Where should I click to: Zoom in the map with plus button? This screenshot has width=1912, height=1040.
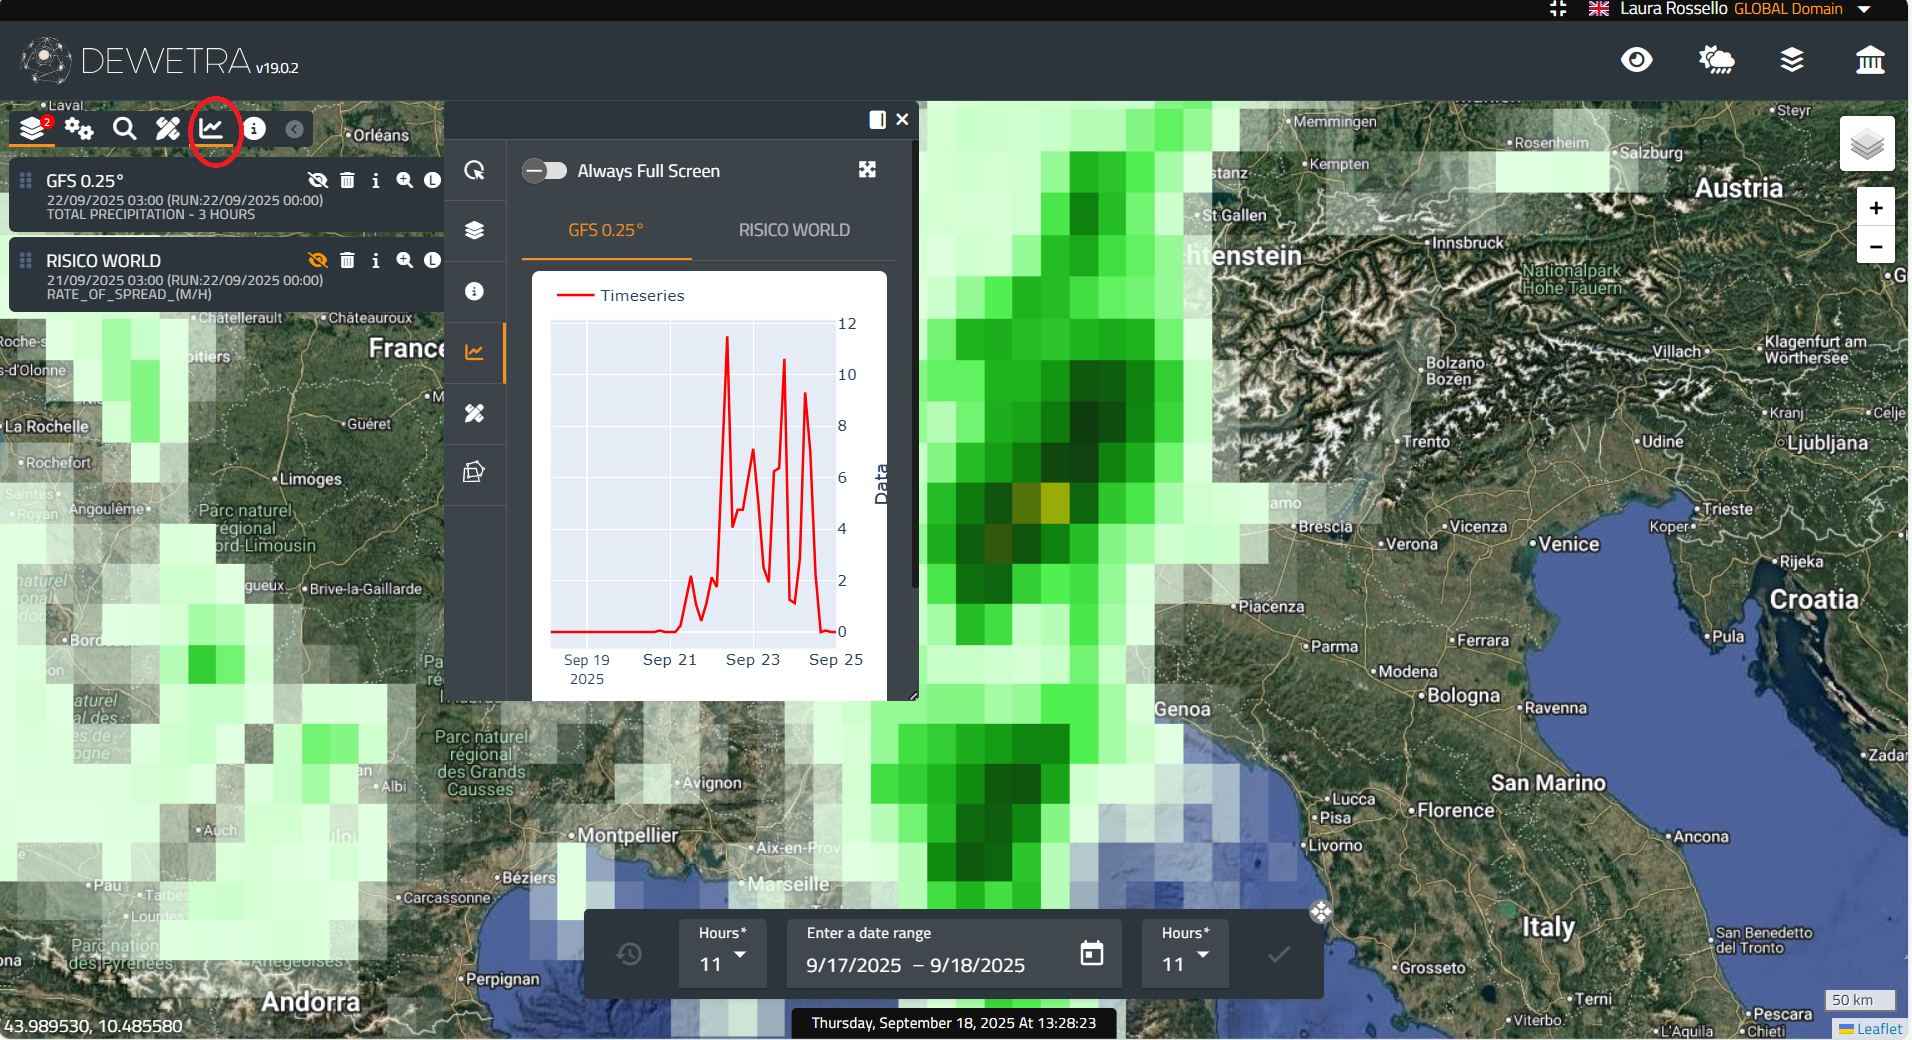tap(1875, 208)
